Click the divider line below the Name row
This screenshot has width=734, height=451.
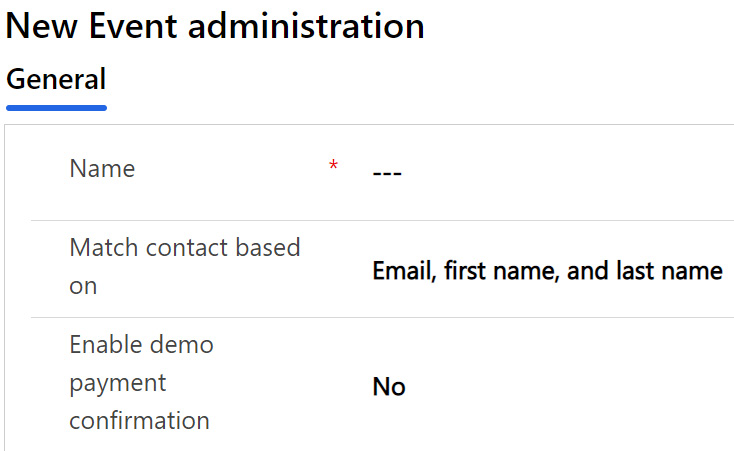pyautogui.click(x=382, y=220)
